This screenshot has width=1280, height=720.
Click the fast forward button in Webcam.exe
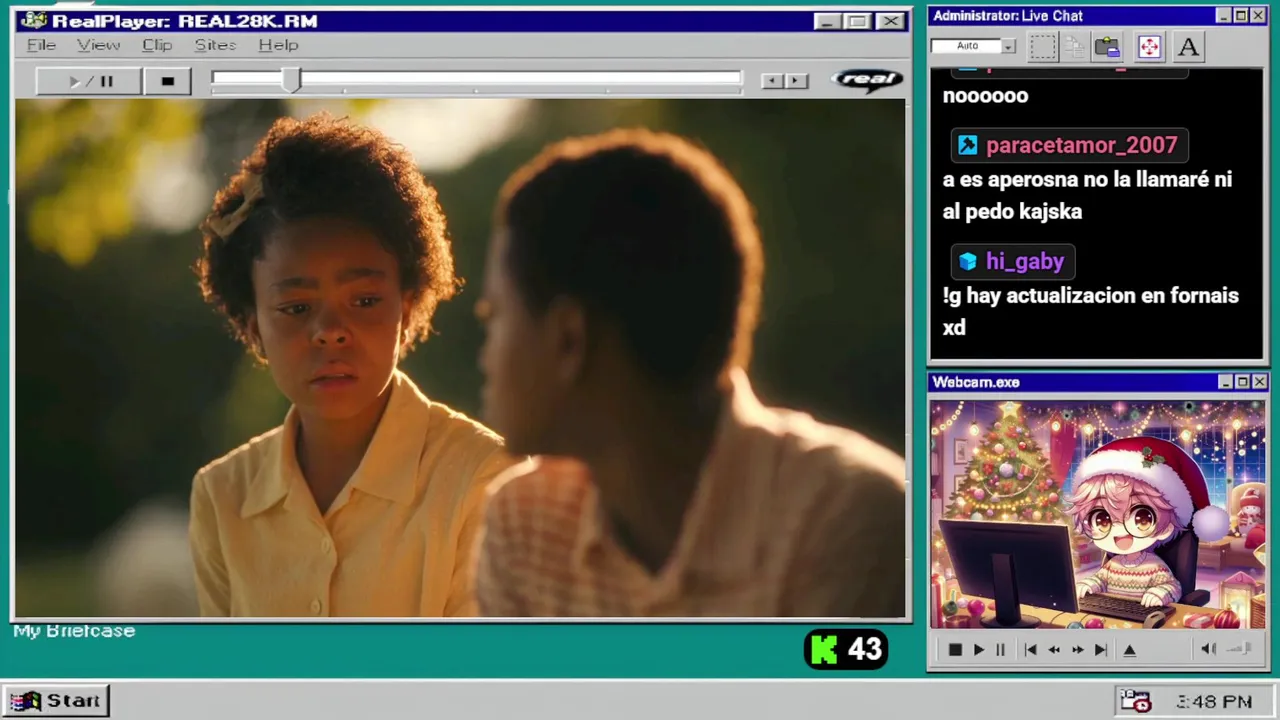click(1077, 650)
